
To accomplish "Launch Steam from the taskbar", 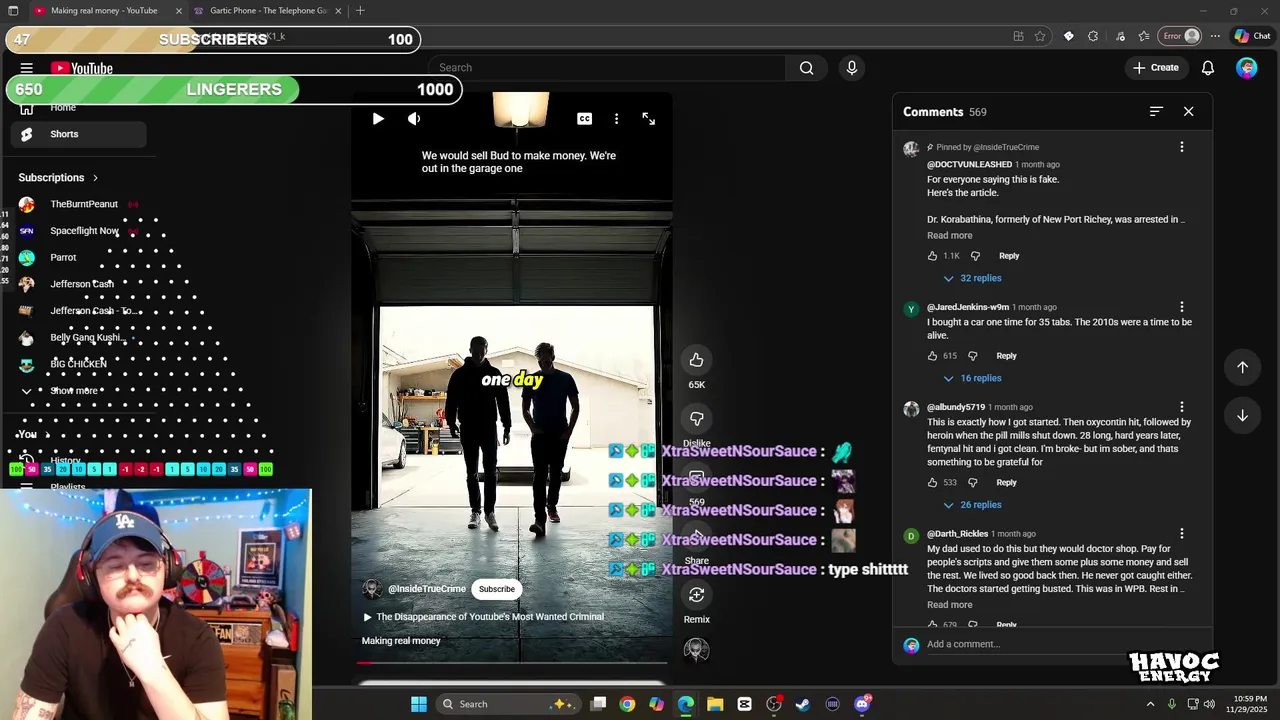I will click(803, 704).
